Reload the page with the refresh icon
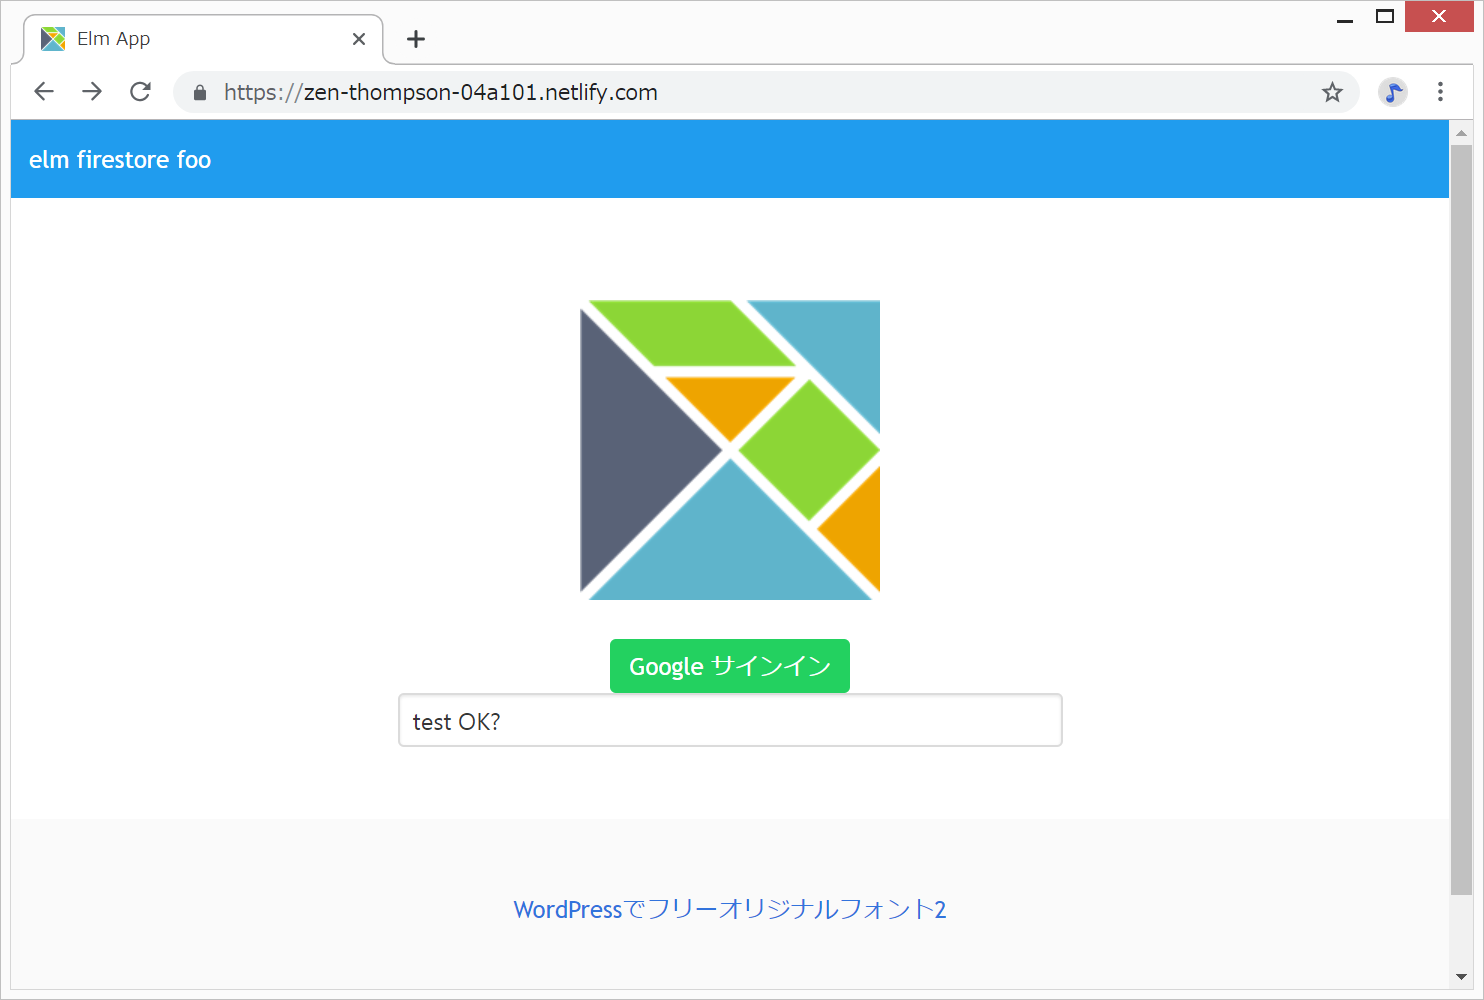This screenshot has height=1000, width=1484. (140, 92)
